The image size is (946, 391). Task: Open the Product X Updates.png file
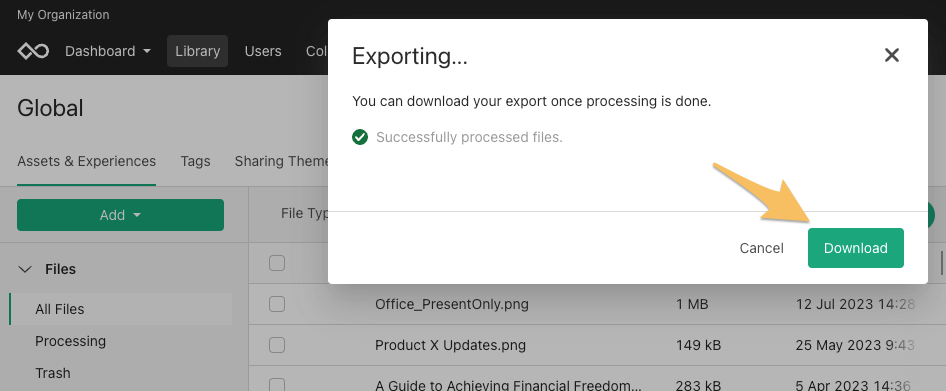click(x=450, y=345)
